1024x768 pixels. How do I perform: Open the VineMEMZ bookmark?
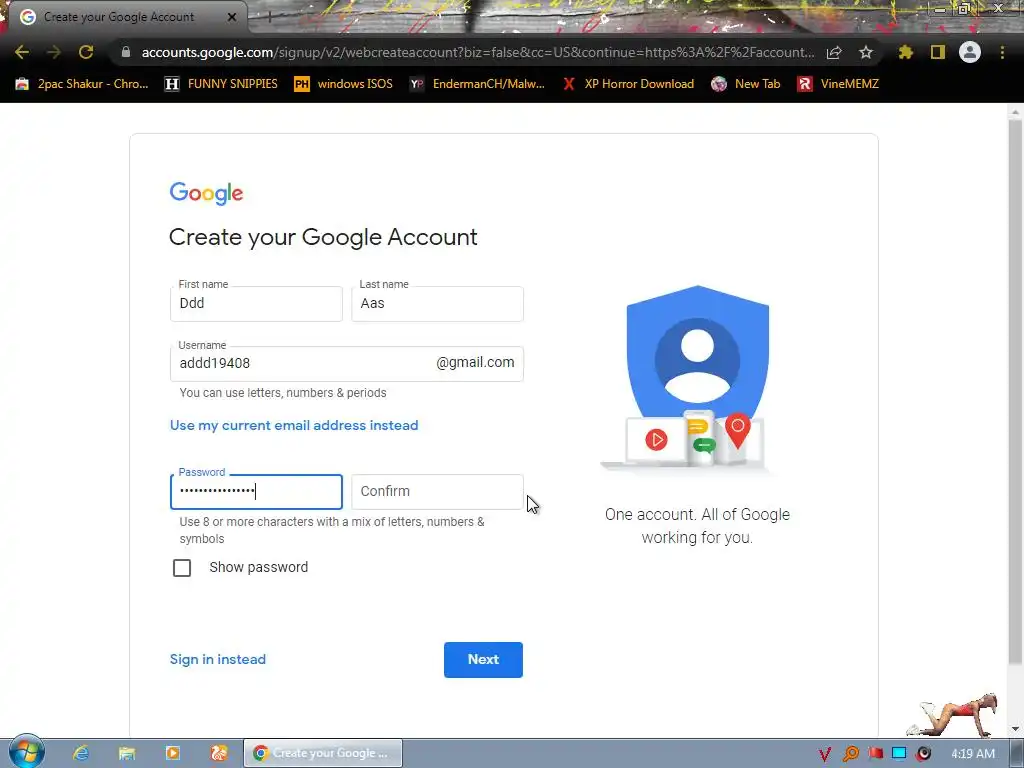pyautogui.click(x=839, y=84)
